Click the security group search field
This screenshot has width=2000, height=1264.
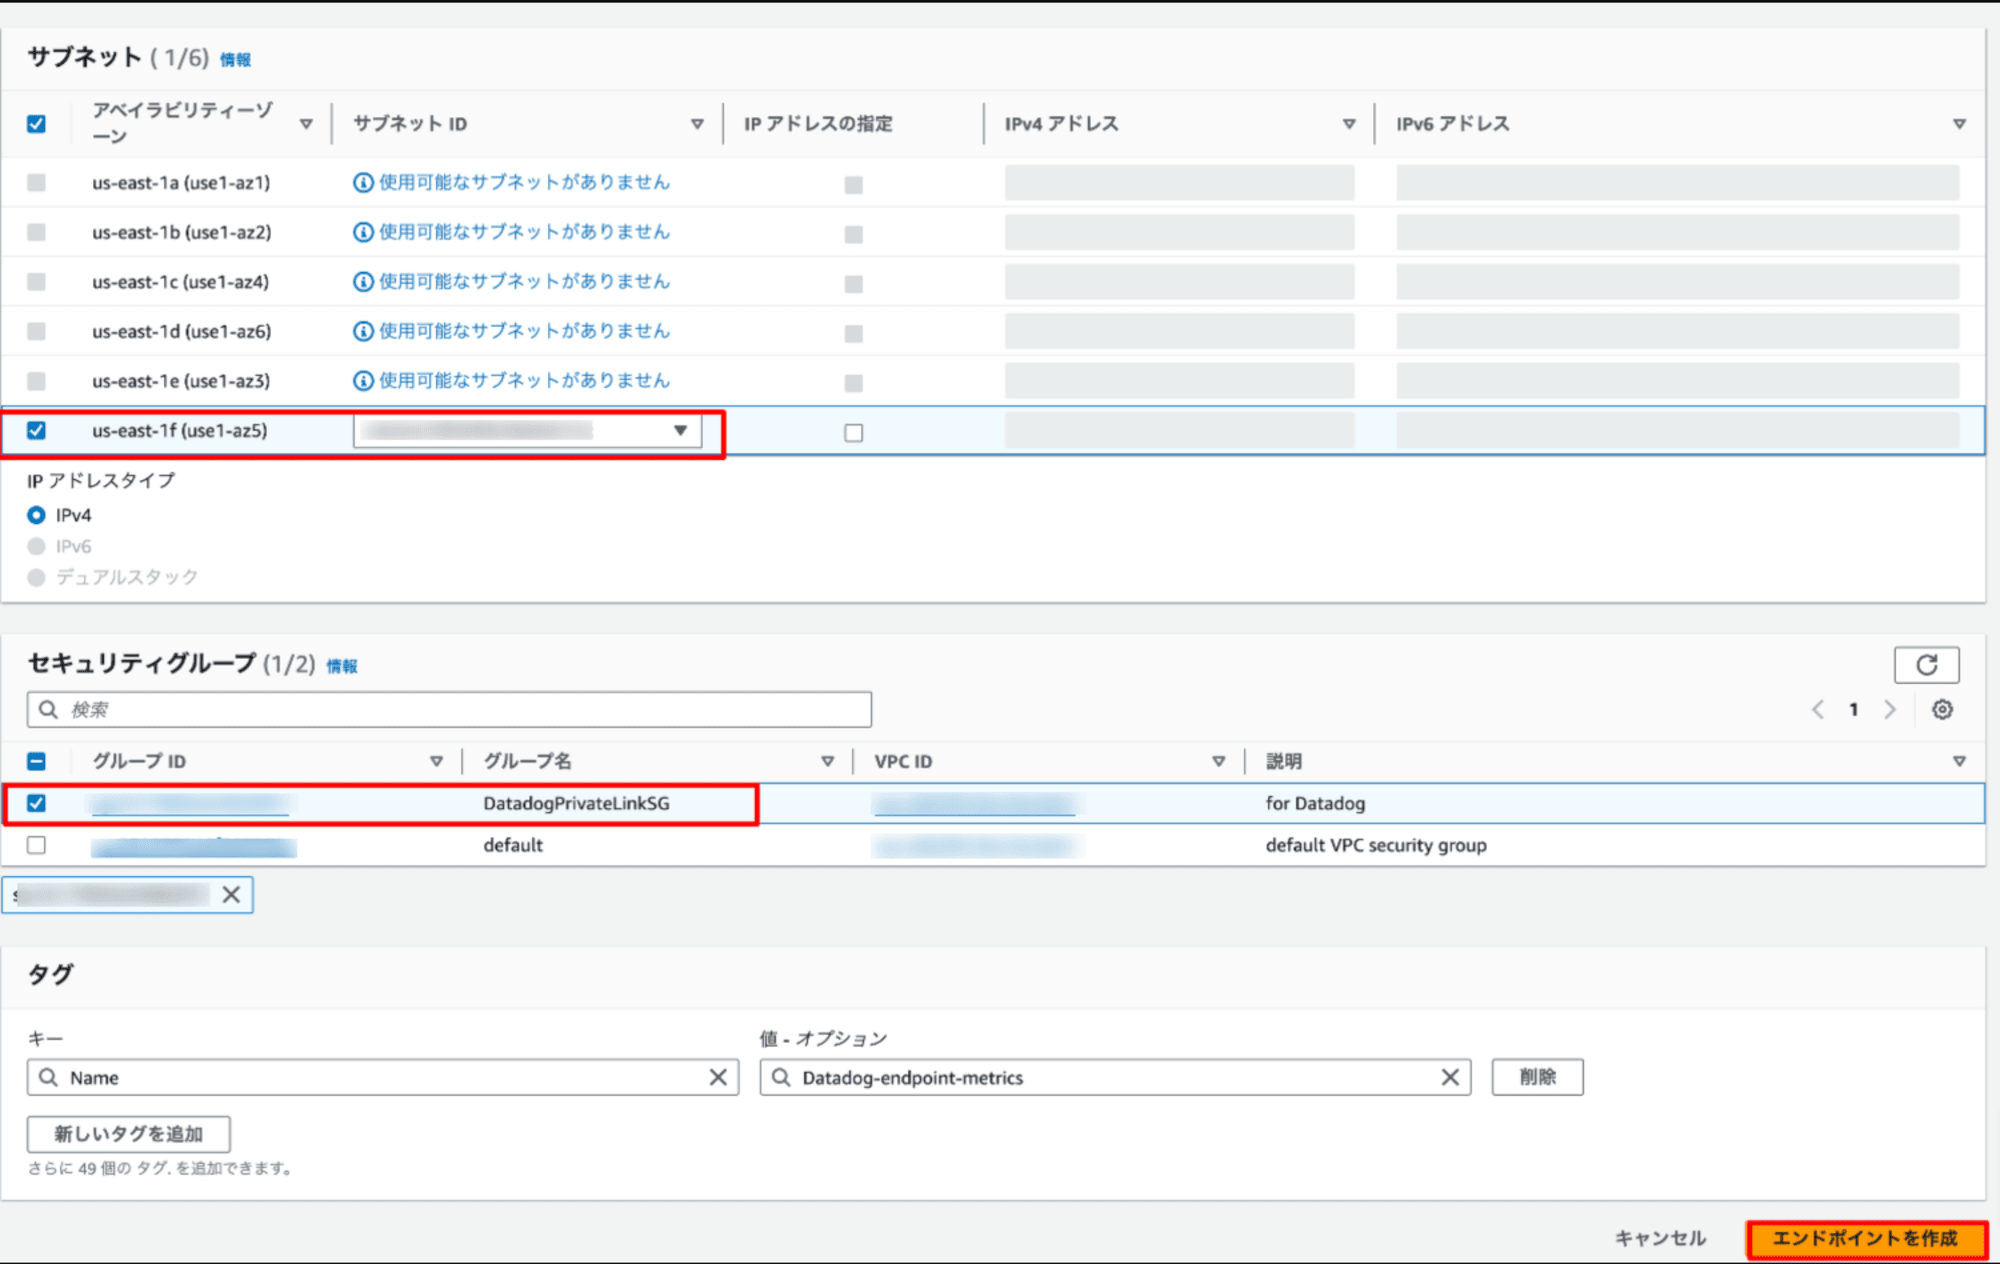(x=449, y=709)
